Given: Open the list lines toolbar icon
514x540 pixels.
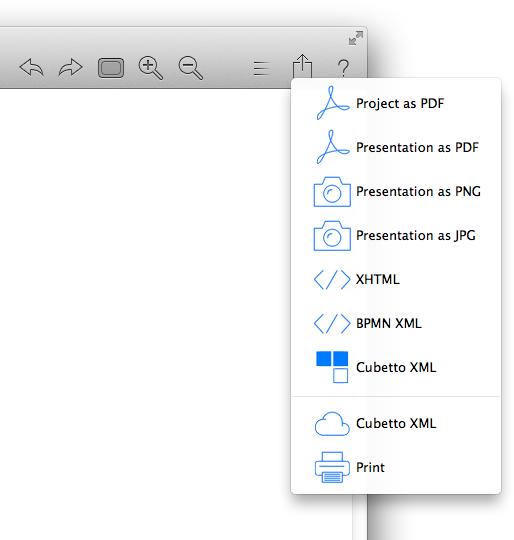Looking at the screenshot, I should [262, 68].
